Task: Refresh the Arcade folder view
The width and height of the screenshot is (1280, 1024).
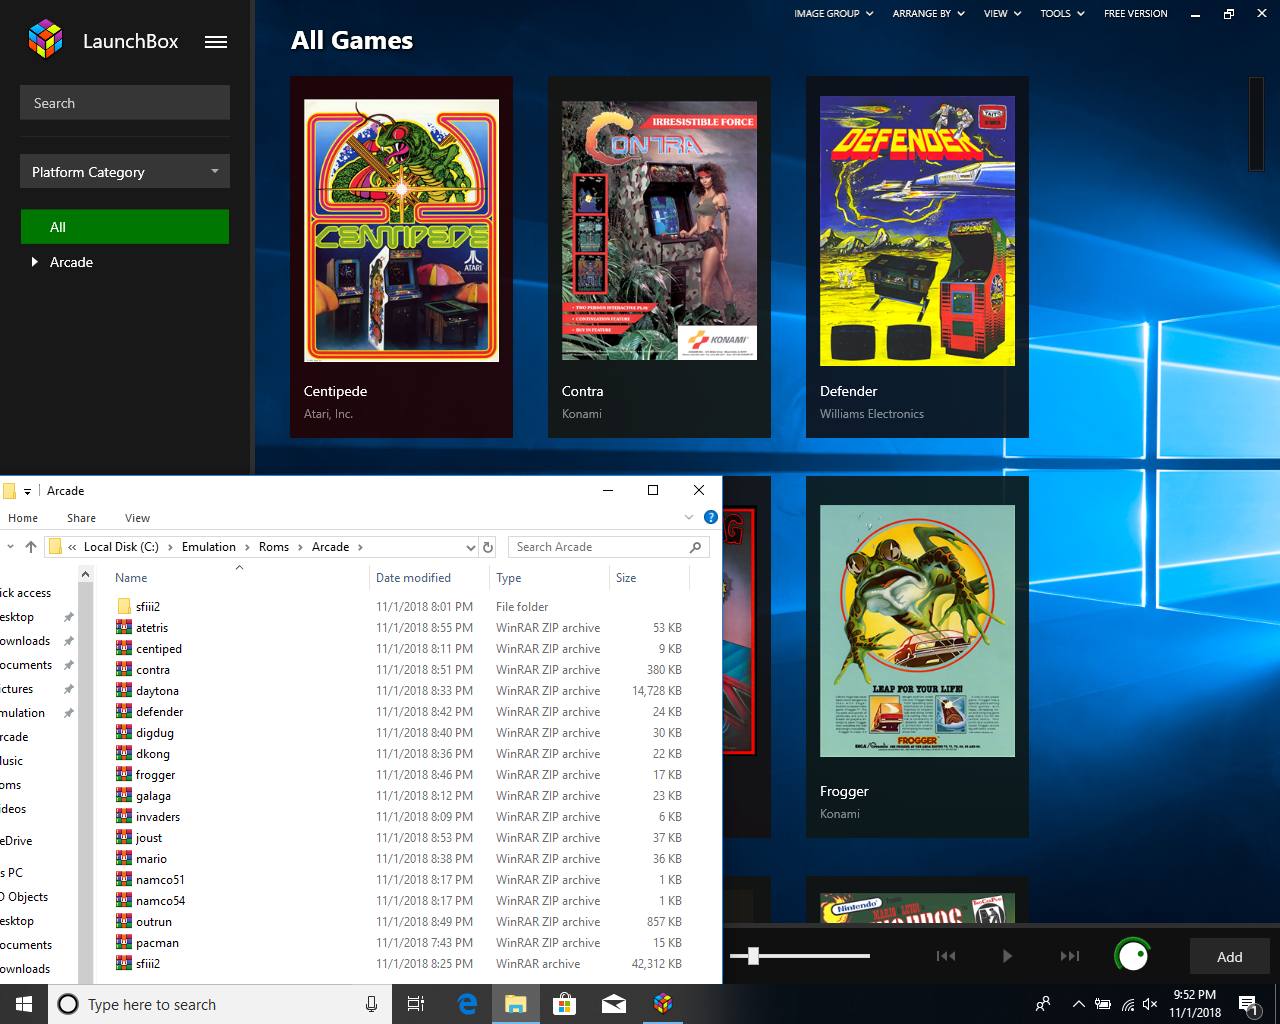Action: pyautogui.click(x=488, y=547)
